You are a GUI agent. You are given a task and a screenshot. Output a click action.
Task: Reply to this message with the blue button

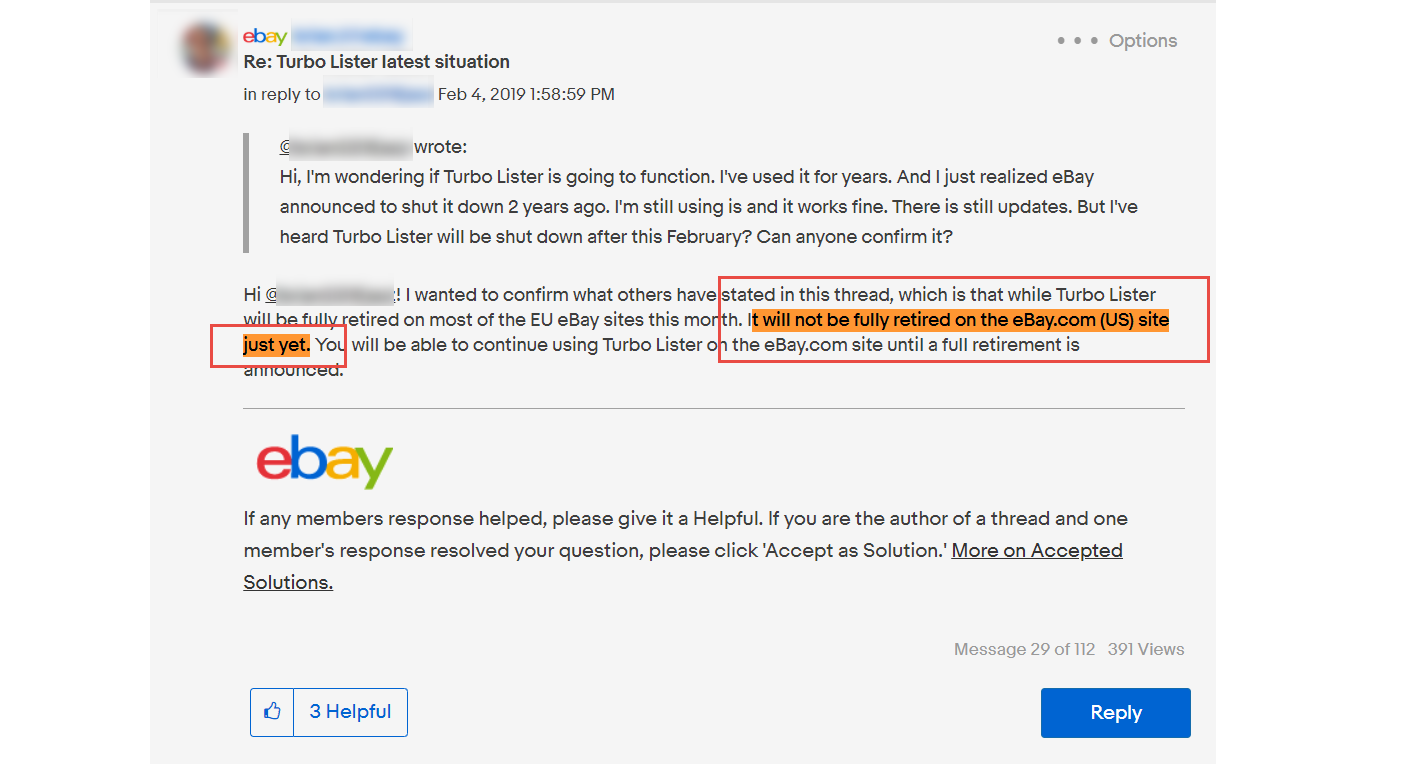tap(1116, 713)
